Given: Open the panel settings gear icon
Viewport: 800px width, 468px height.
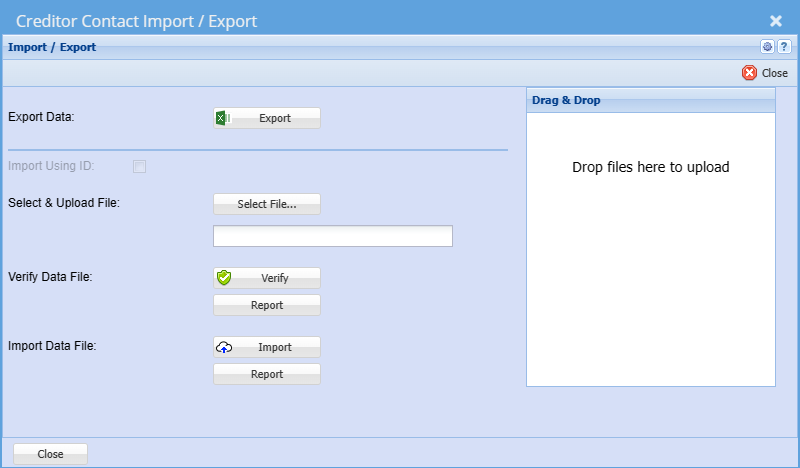Looking at the screenshot, I should tap(767, 47).
